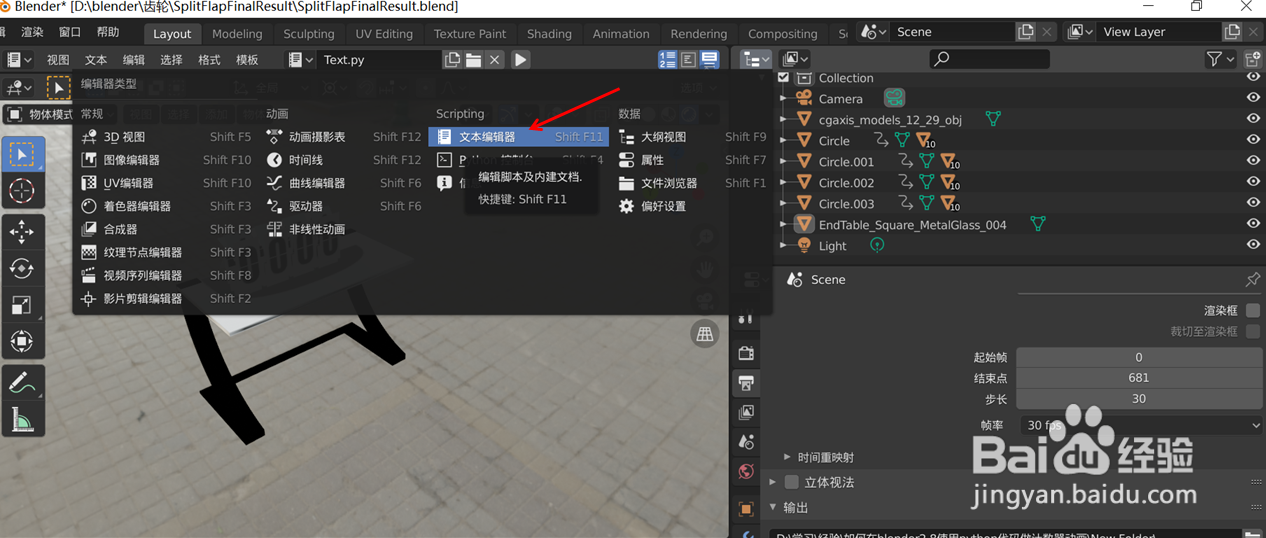
Task: Open the World properties tab icon
Action: (x=746, y=472)
